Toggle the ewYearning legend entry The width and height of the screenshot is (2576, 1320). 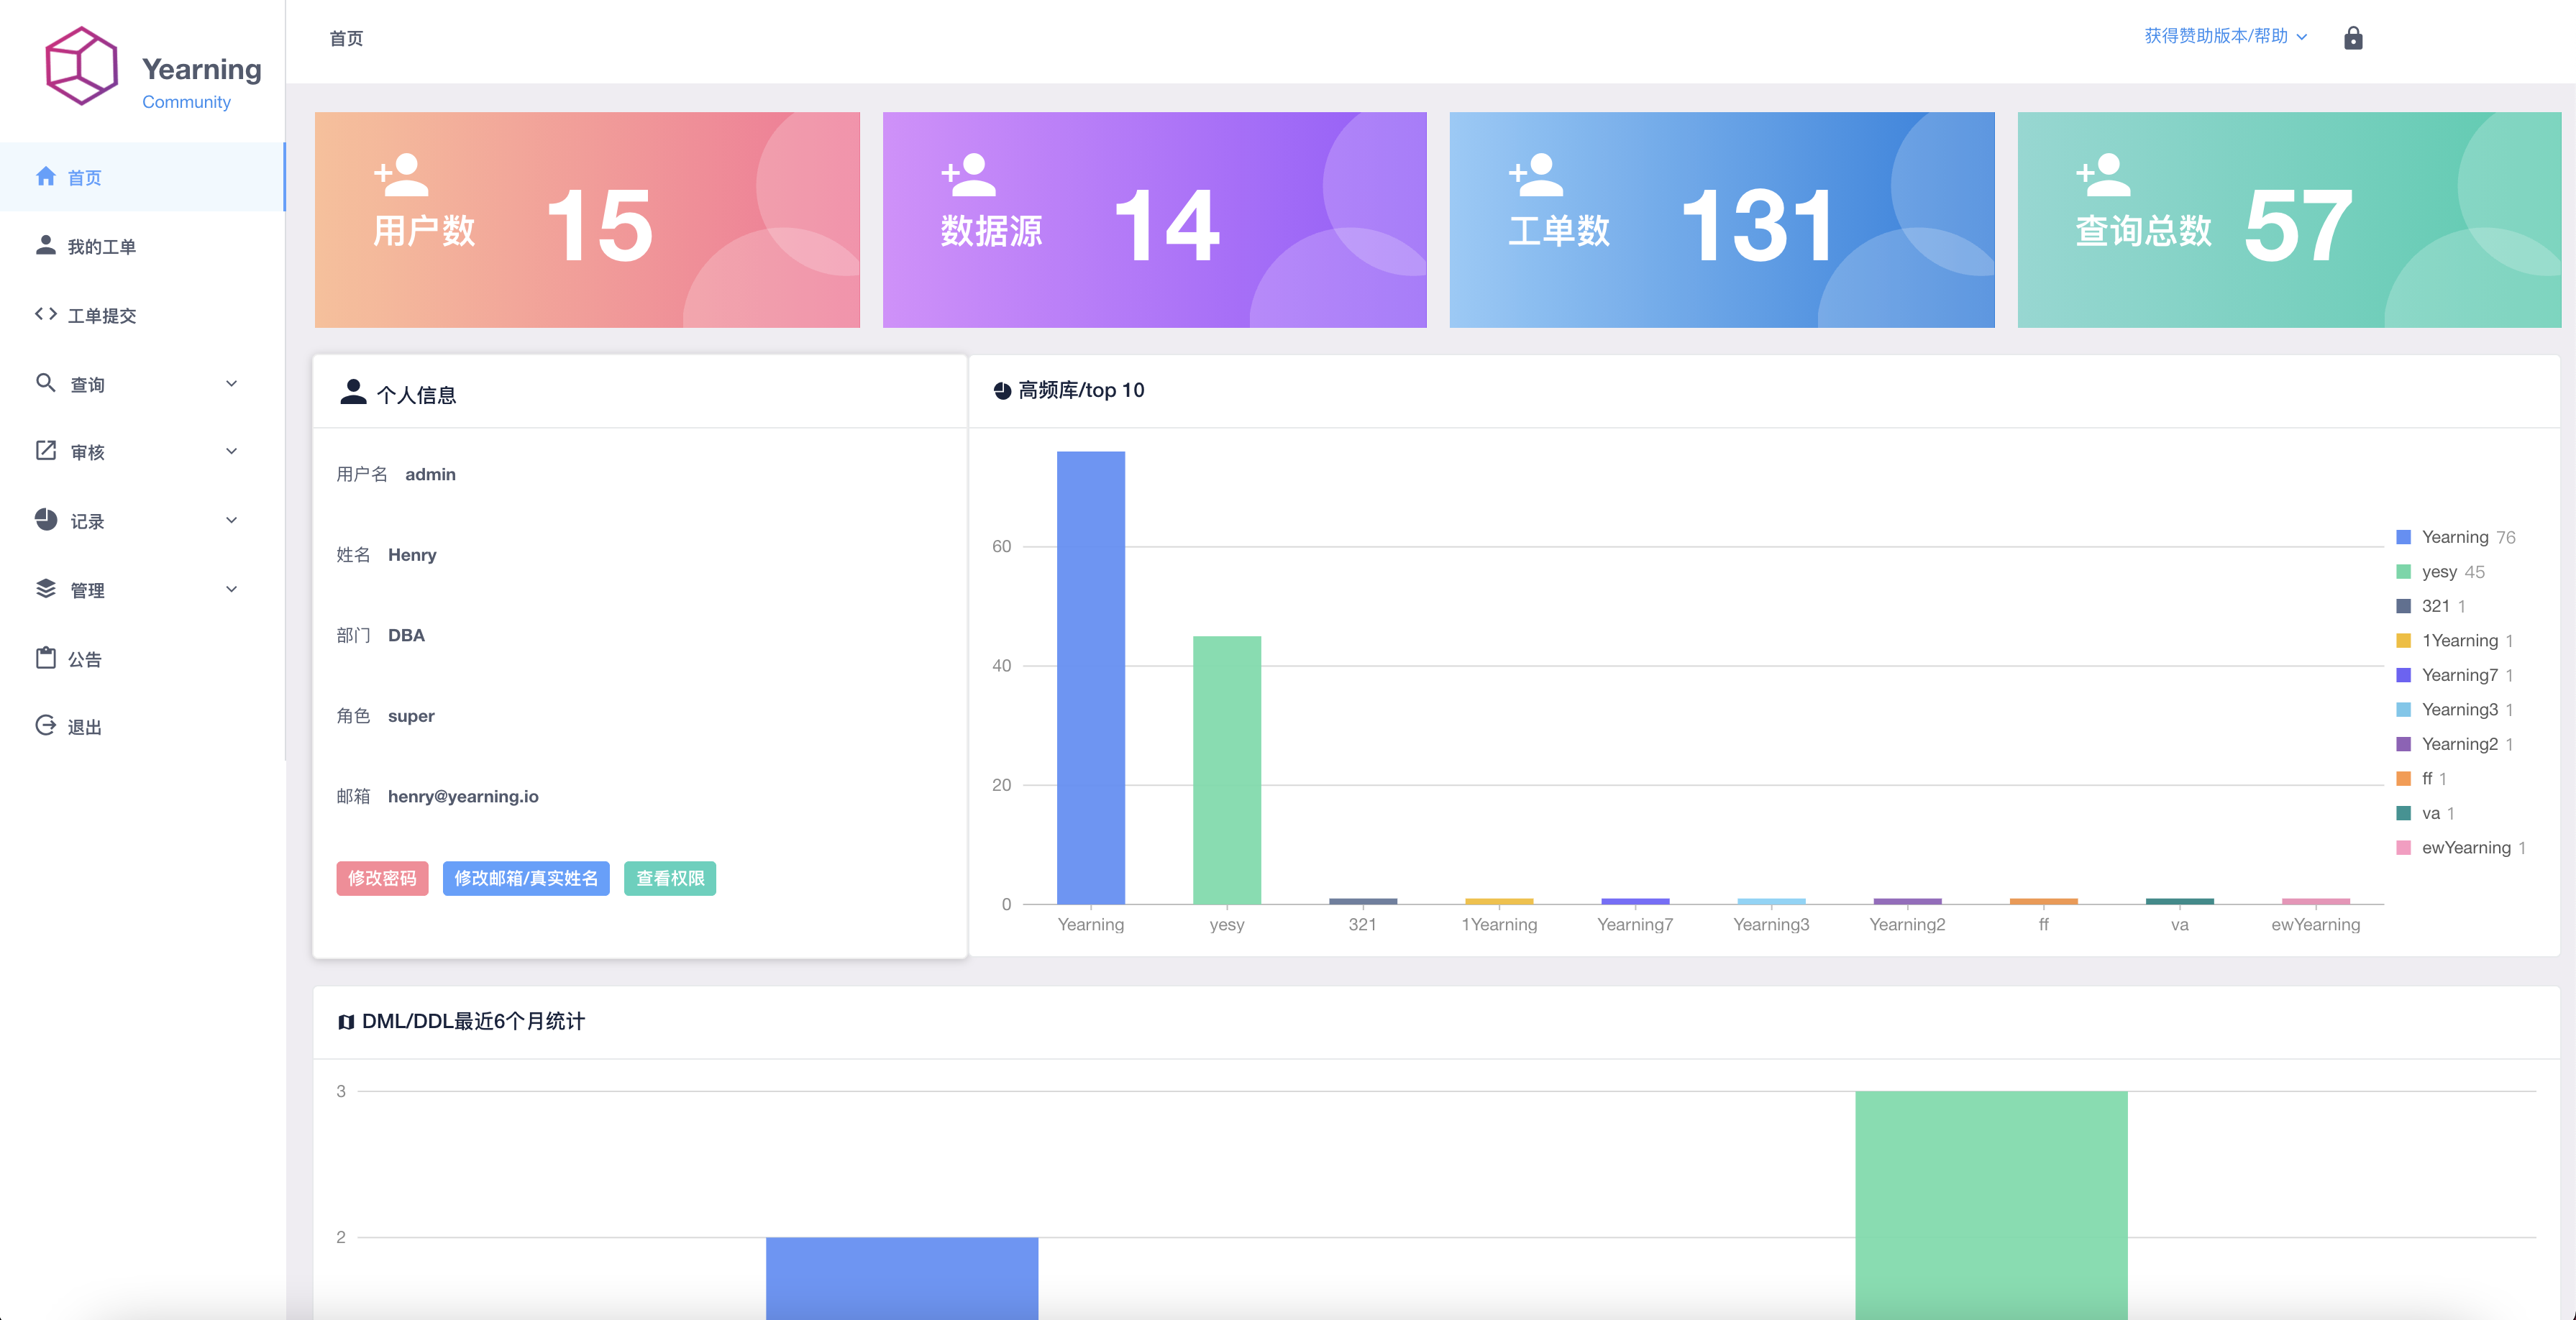click(x=2462, y=848)
